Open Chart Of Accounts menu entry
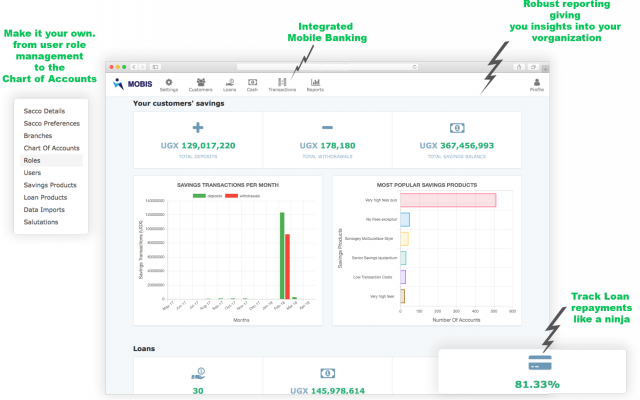 [x=51, y=148]
